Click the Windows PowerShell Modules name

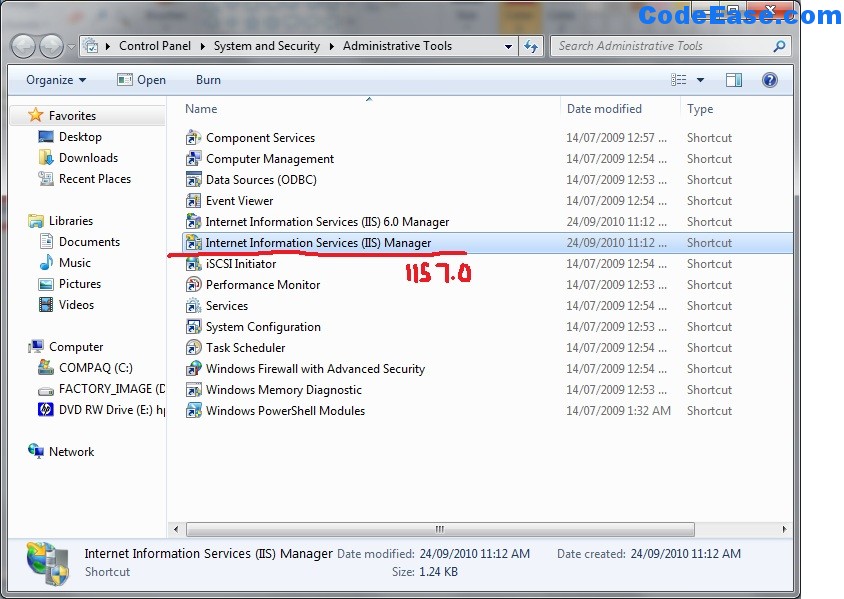click(285, 411)
